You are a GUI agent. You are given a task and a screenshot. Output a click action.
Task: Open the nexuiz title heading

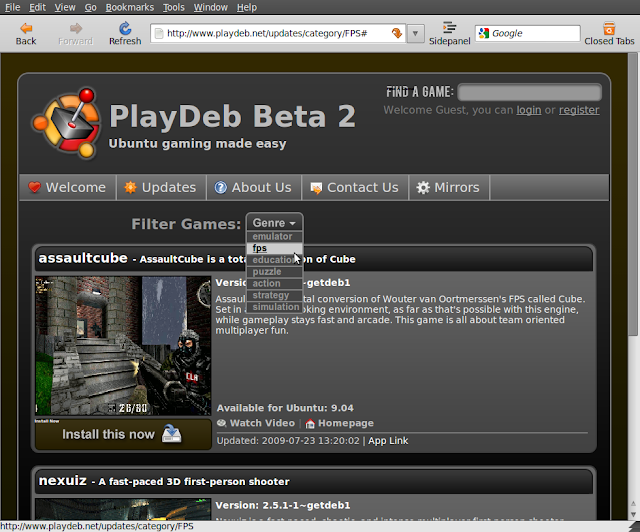pos(62,481)
